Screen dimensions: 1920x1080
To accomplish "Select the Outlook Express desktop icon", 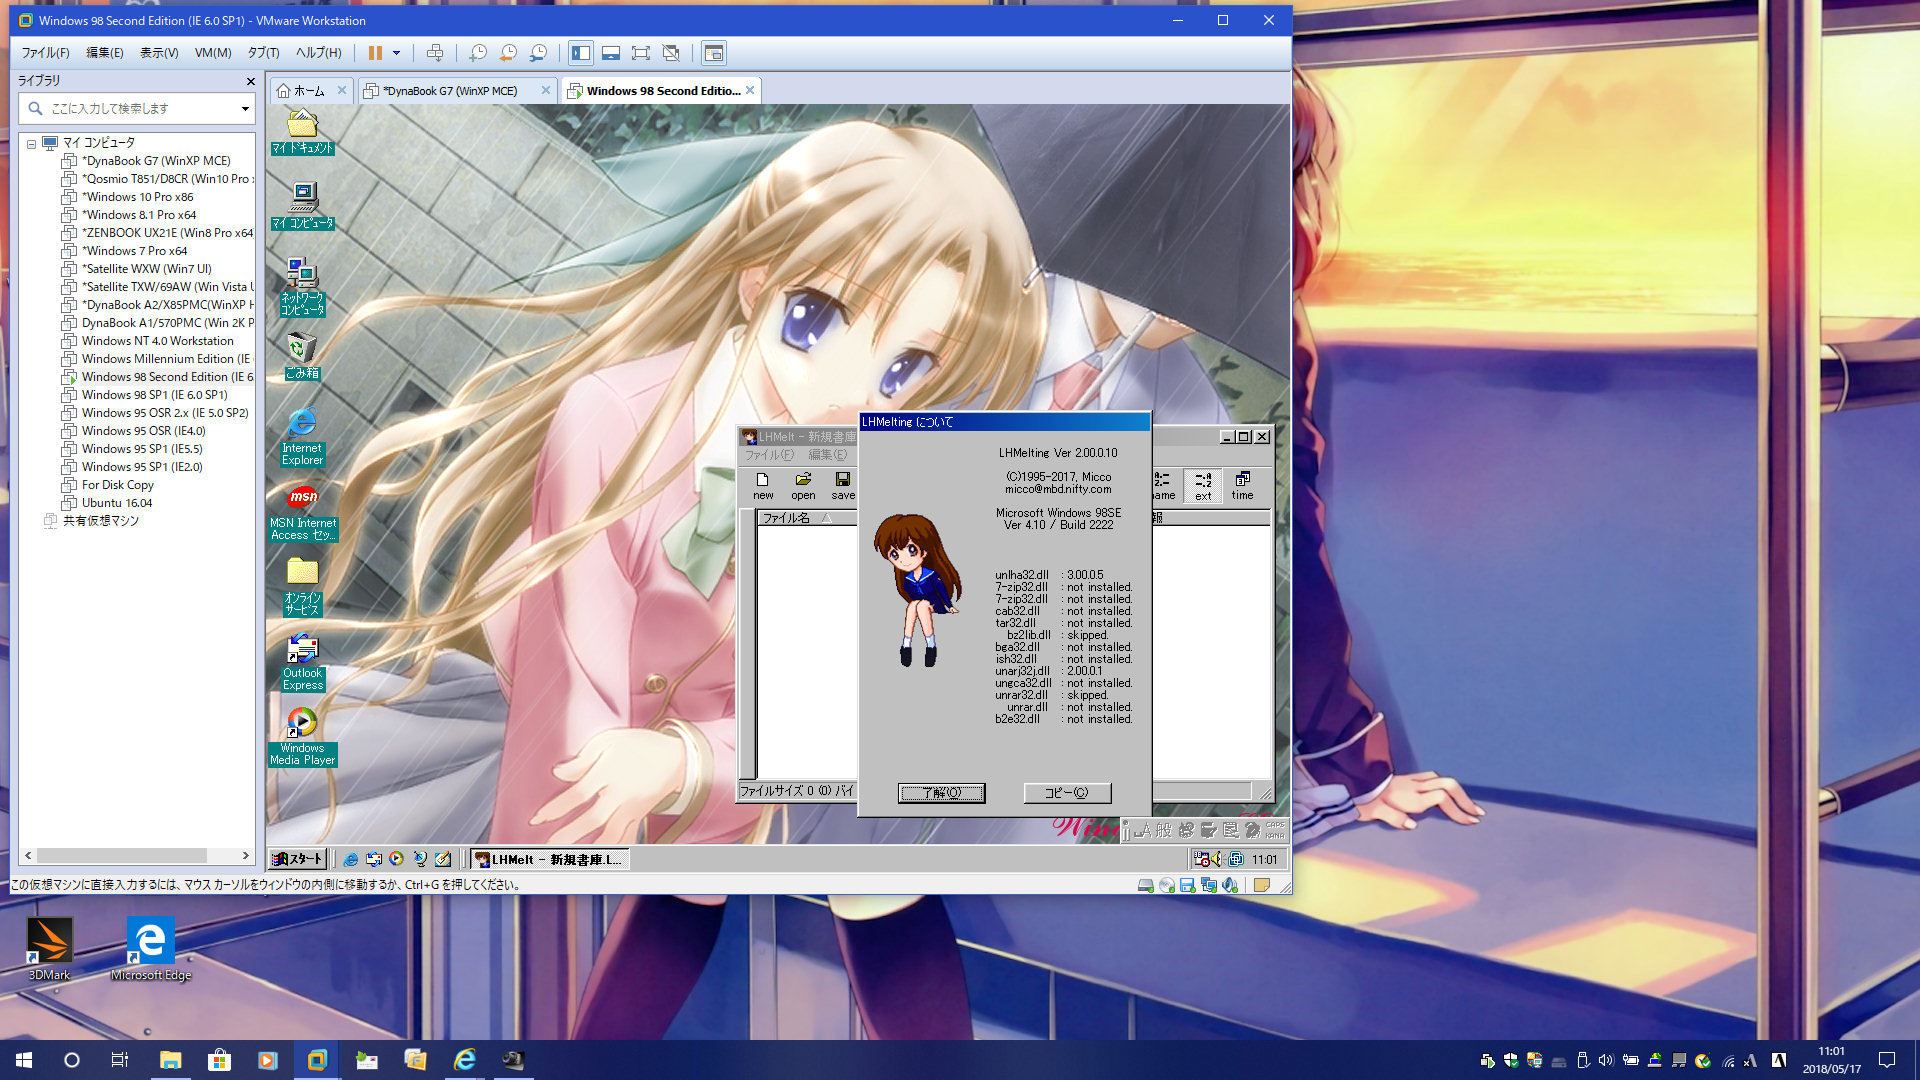I will pyautogui.click(x=302, y=662).
